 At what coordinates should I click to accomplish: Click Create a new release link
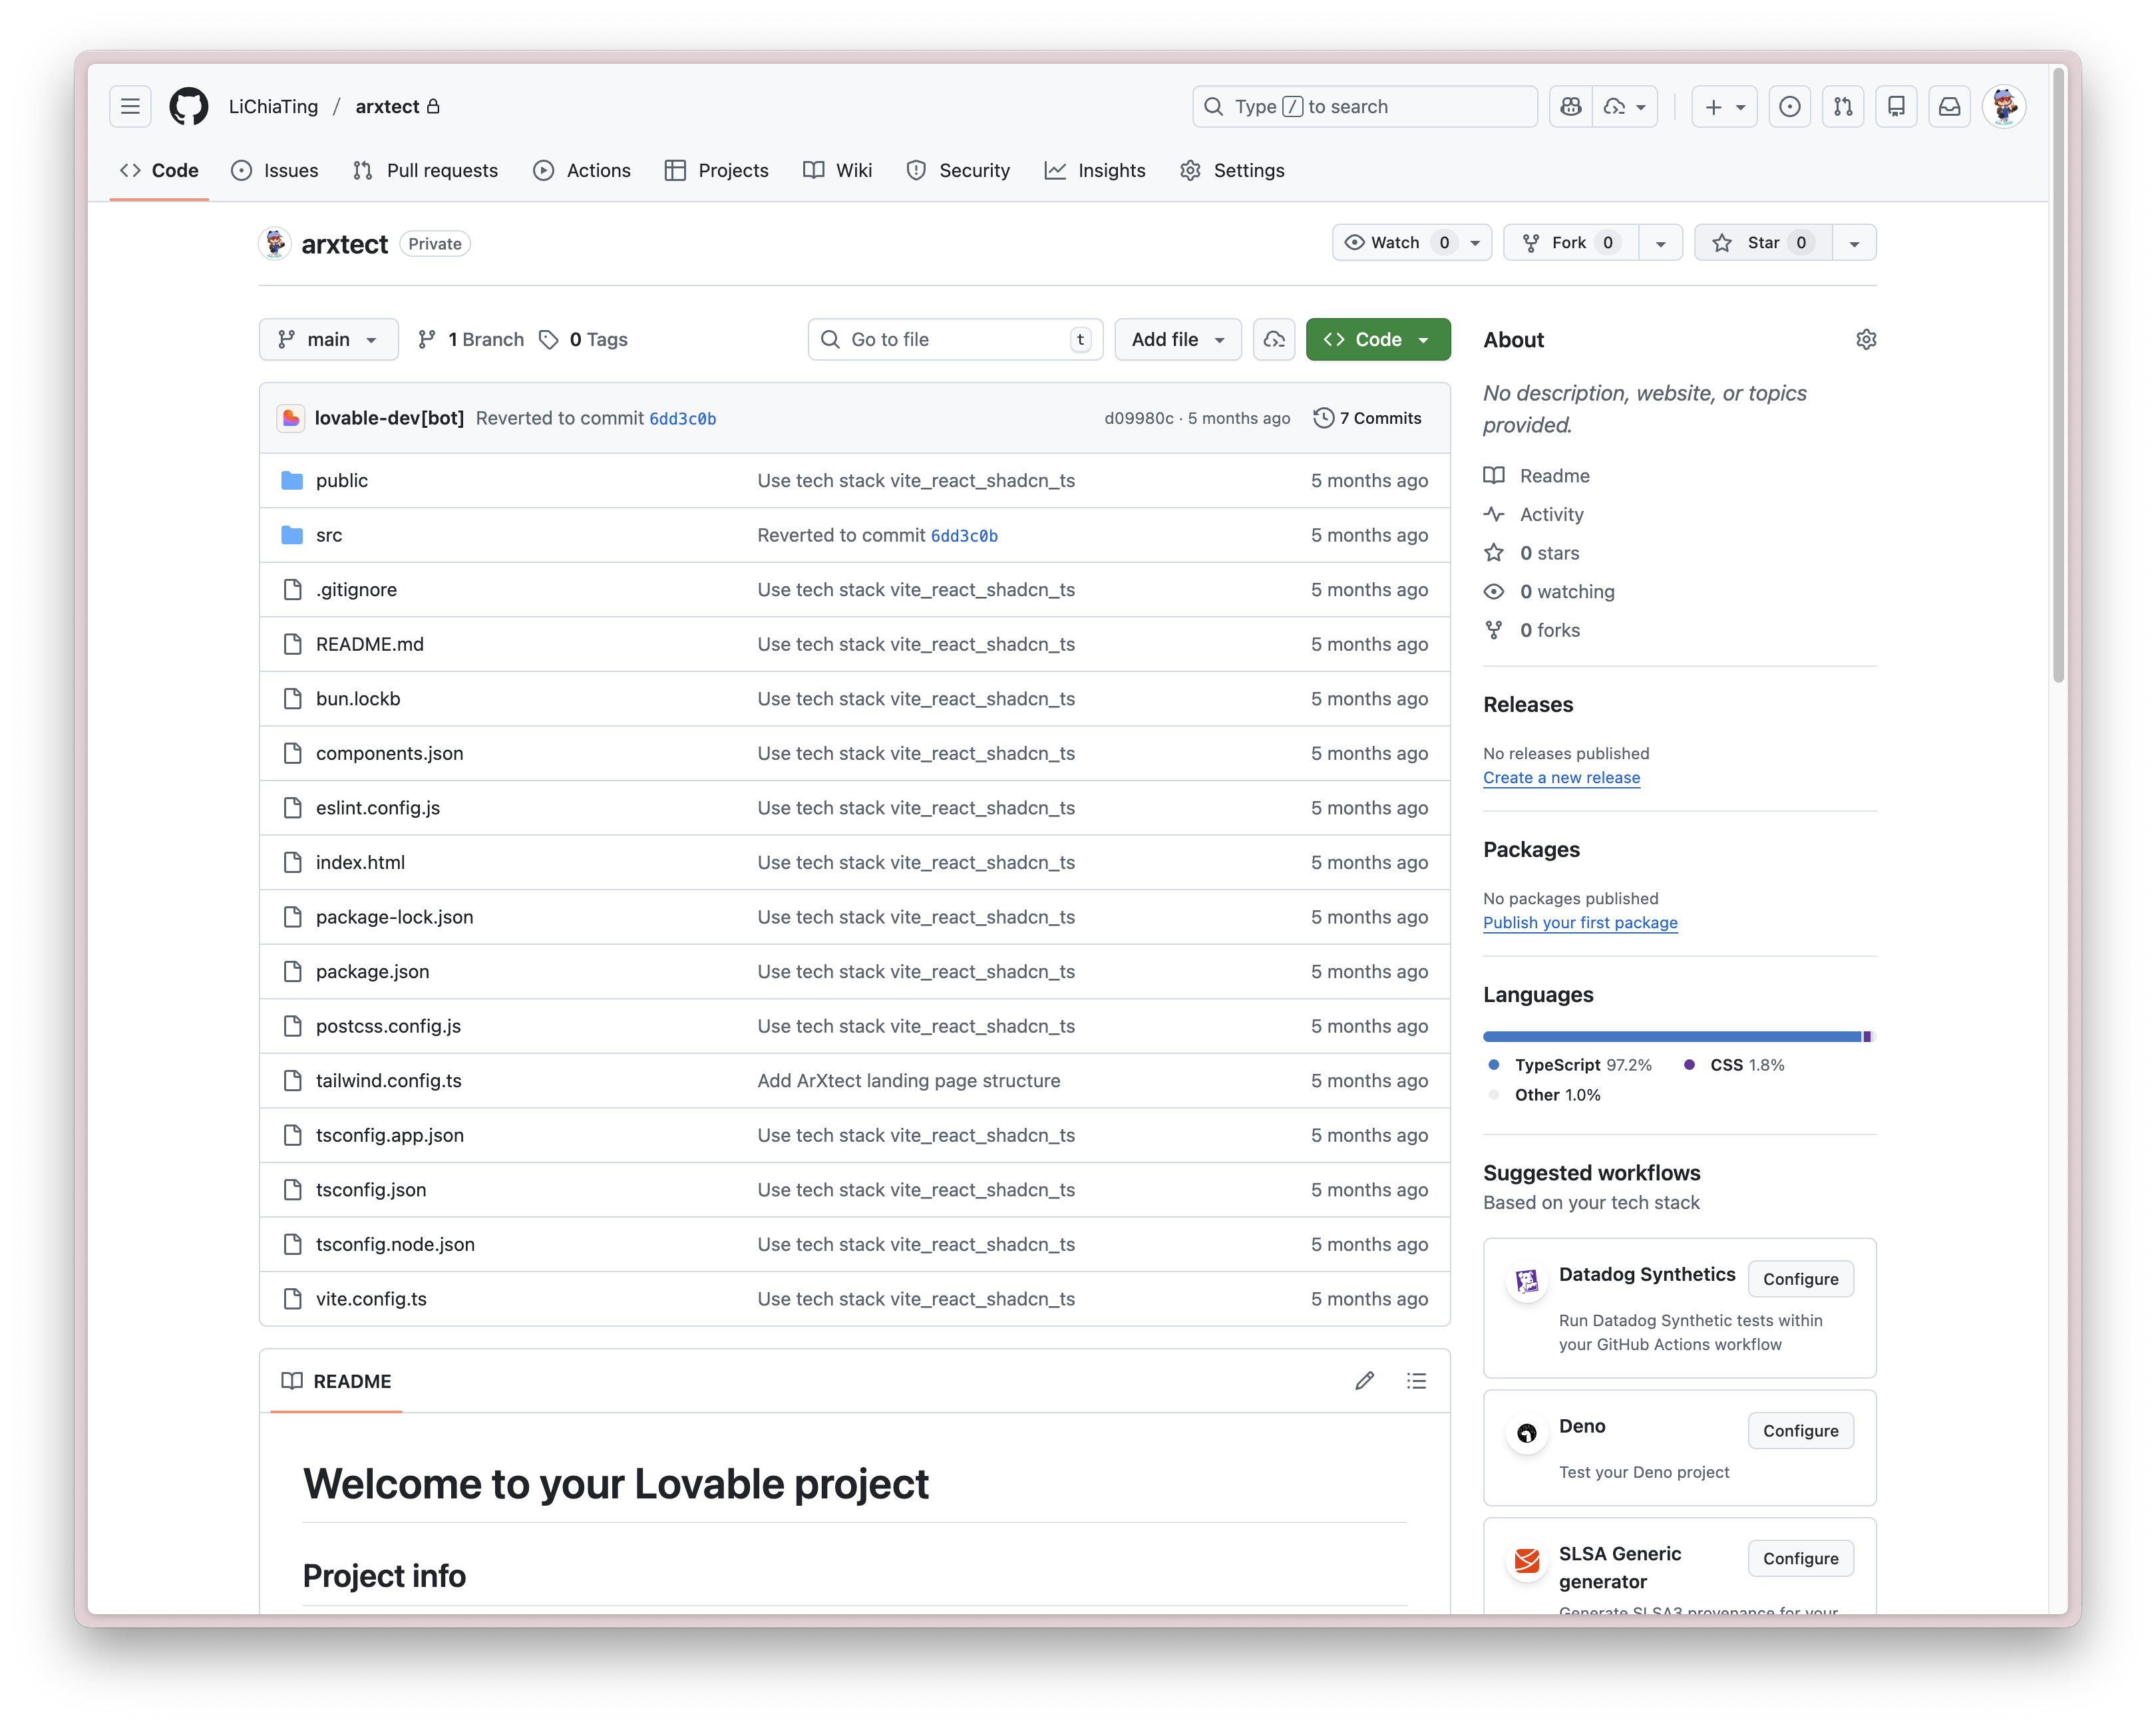[1561, 778]
